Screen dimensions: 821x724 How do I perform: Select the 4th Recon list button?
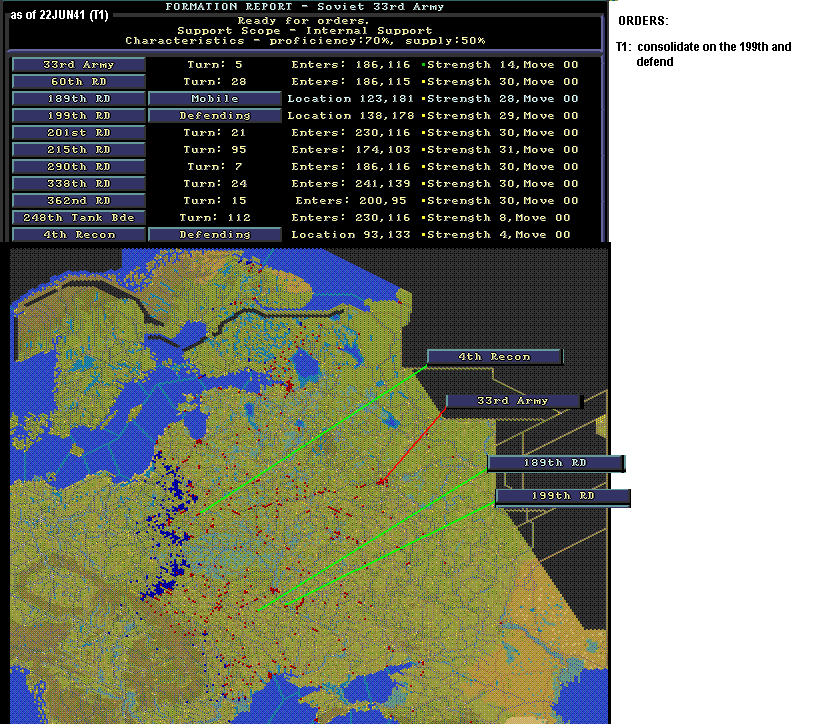(x=79, y=235)
